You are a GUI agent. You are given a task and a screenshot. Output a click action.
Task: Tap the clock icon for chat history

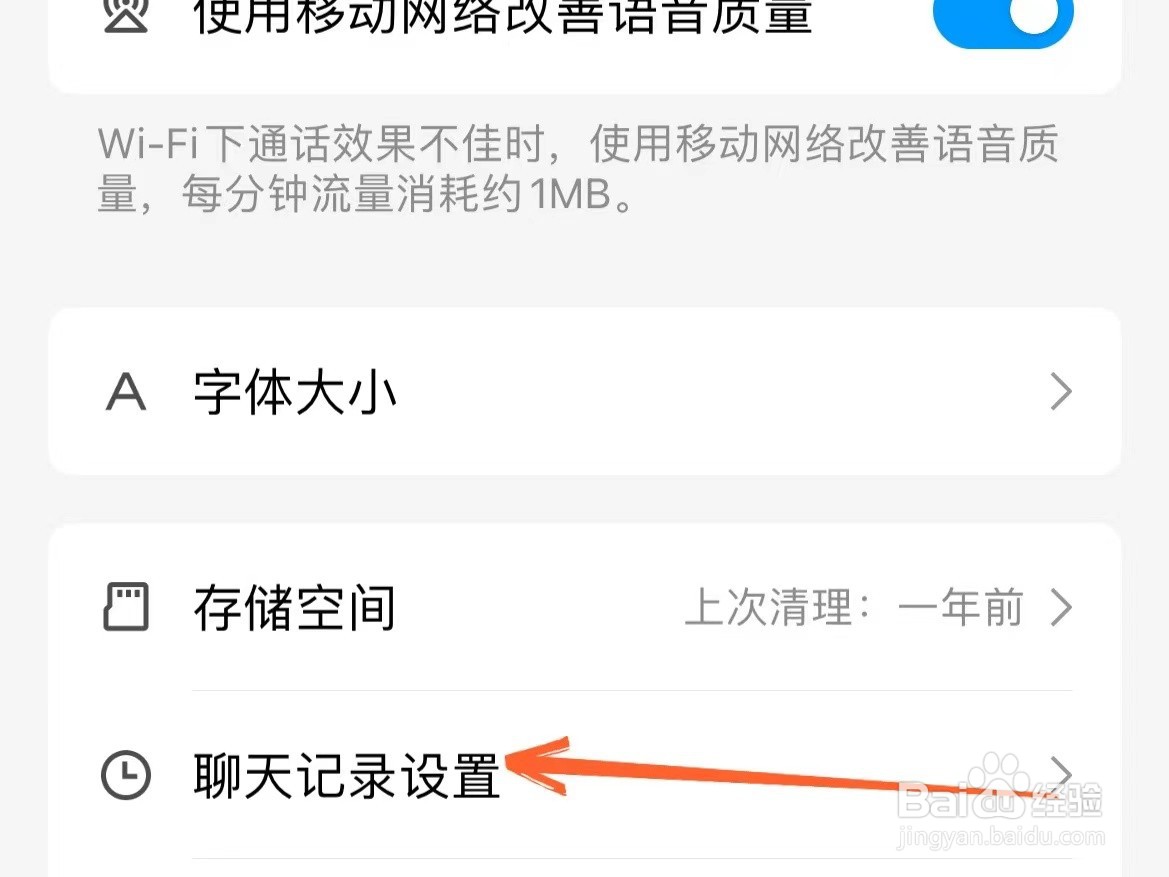(125, 774)
